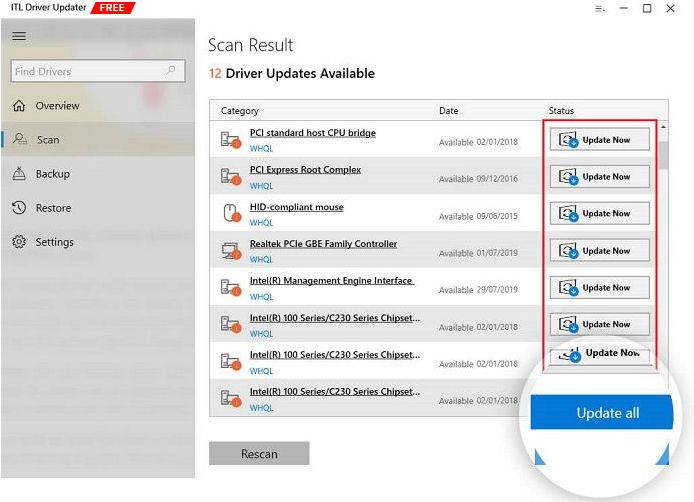Viewport: 694px width, 502px height.
Task: Click the Rescan button
Action: point(259,453)
